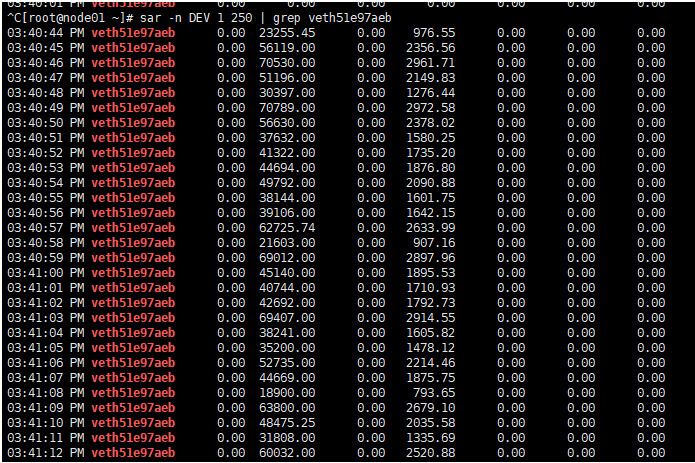Select value 44669.00
Screen dimensions: 695x463
click(287, 378)
